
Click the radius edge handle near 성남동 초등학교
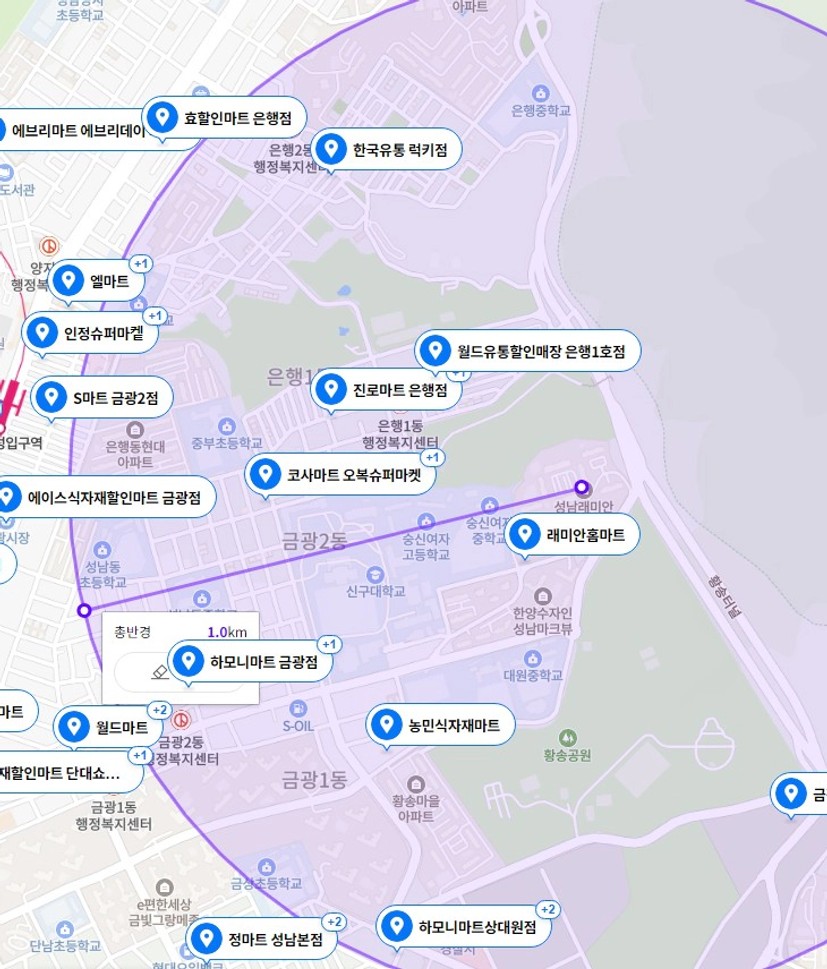click(x=85, y=611)
